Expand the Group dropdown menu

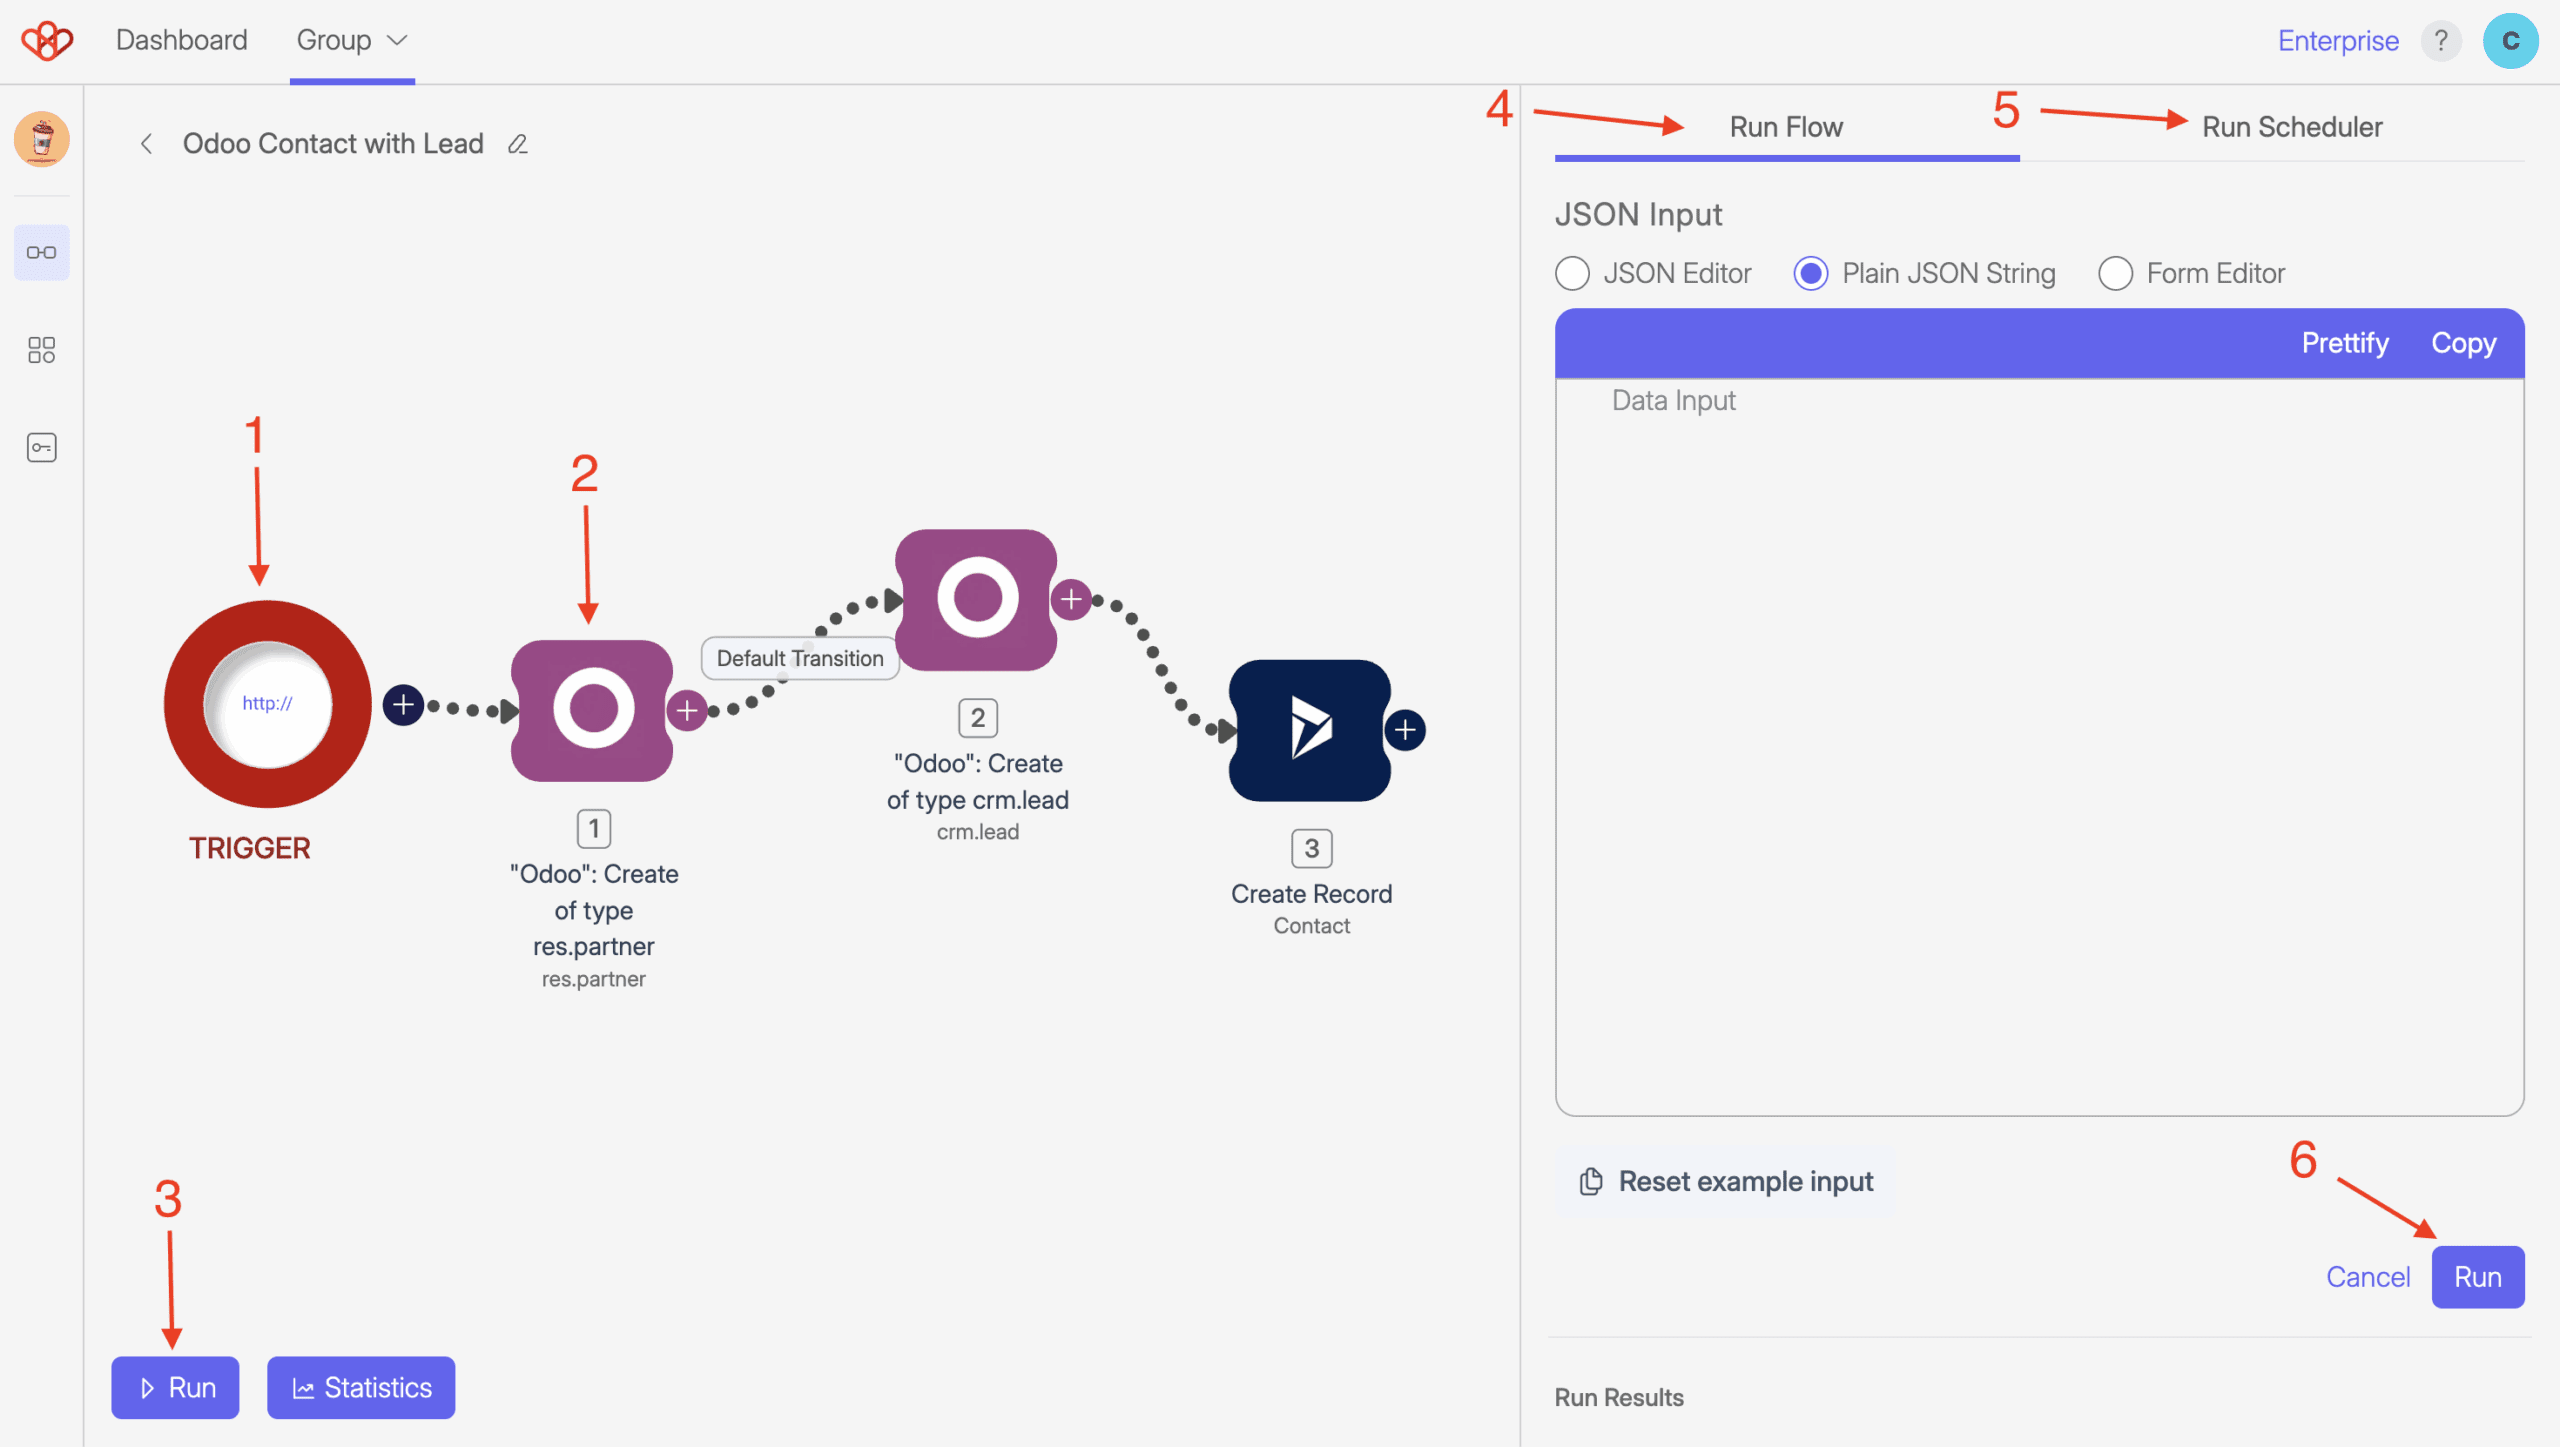point(352,40)
